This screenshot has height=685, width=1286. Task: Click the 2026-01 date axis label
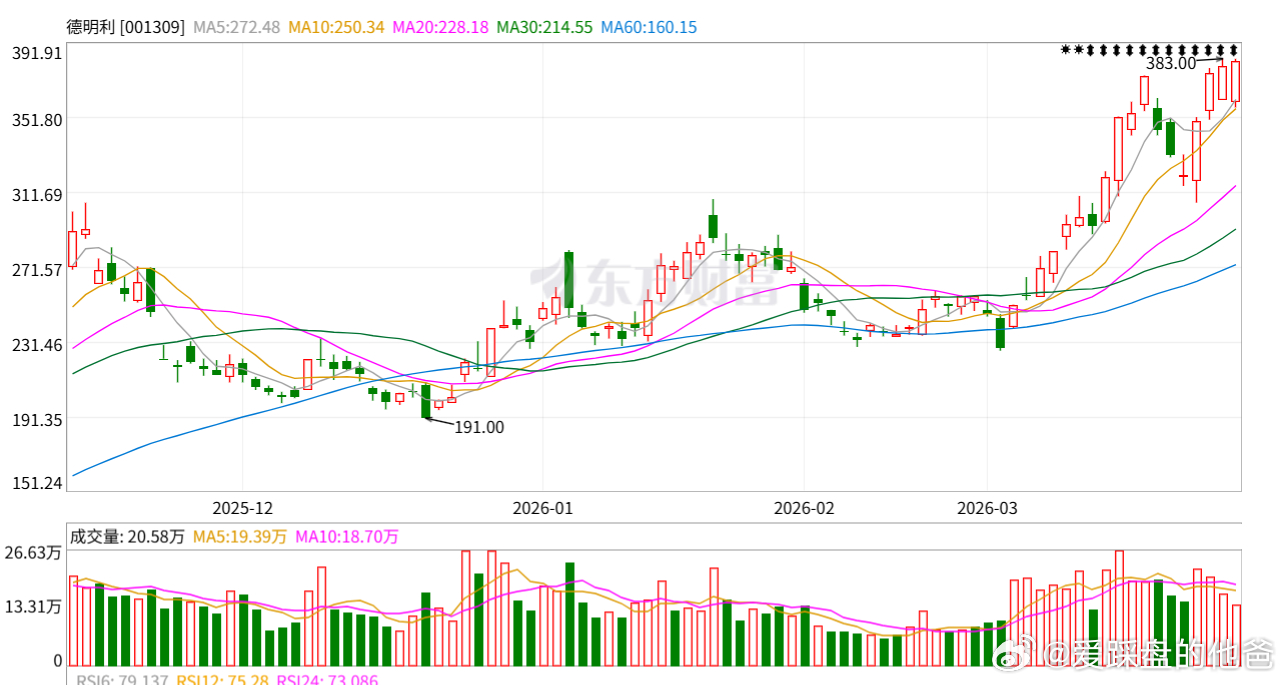click(542, 508)
